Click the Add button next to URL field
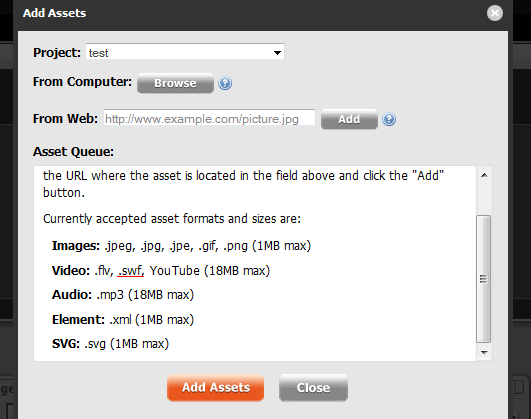Image resolution: width=531 pixels, height=419 pixels. (349, 119)
